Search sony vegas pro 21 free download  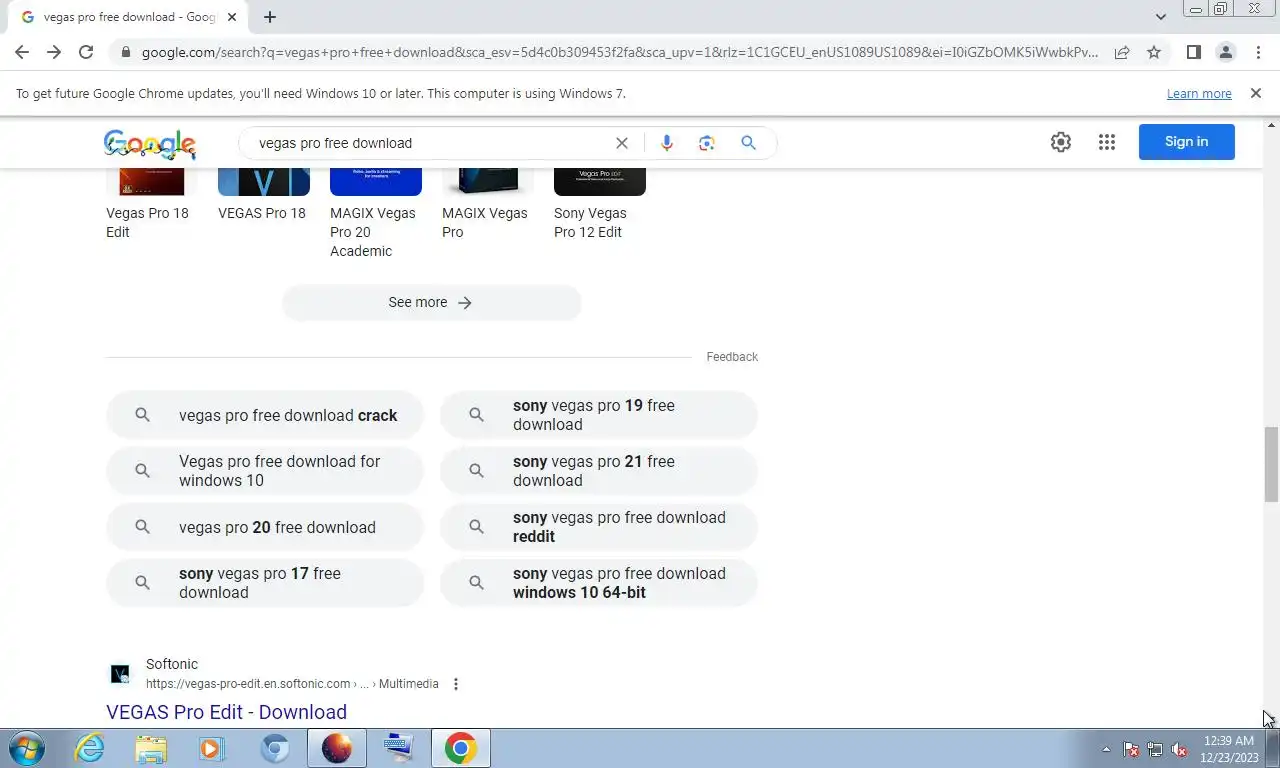tap(599, 471)
